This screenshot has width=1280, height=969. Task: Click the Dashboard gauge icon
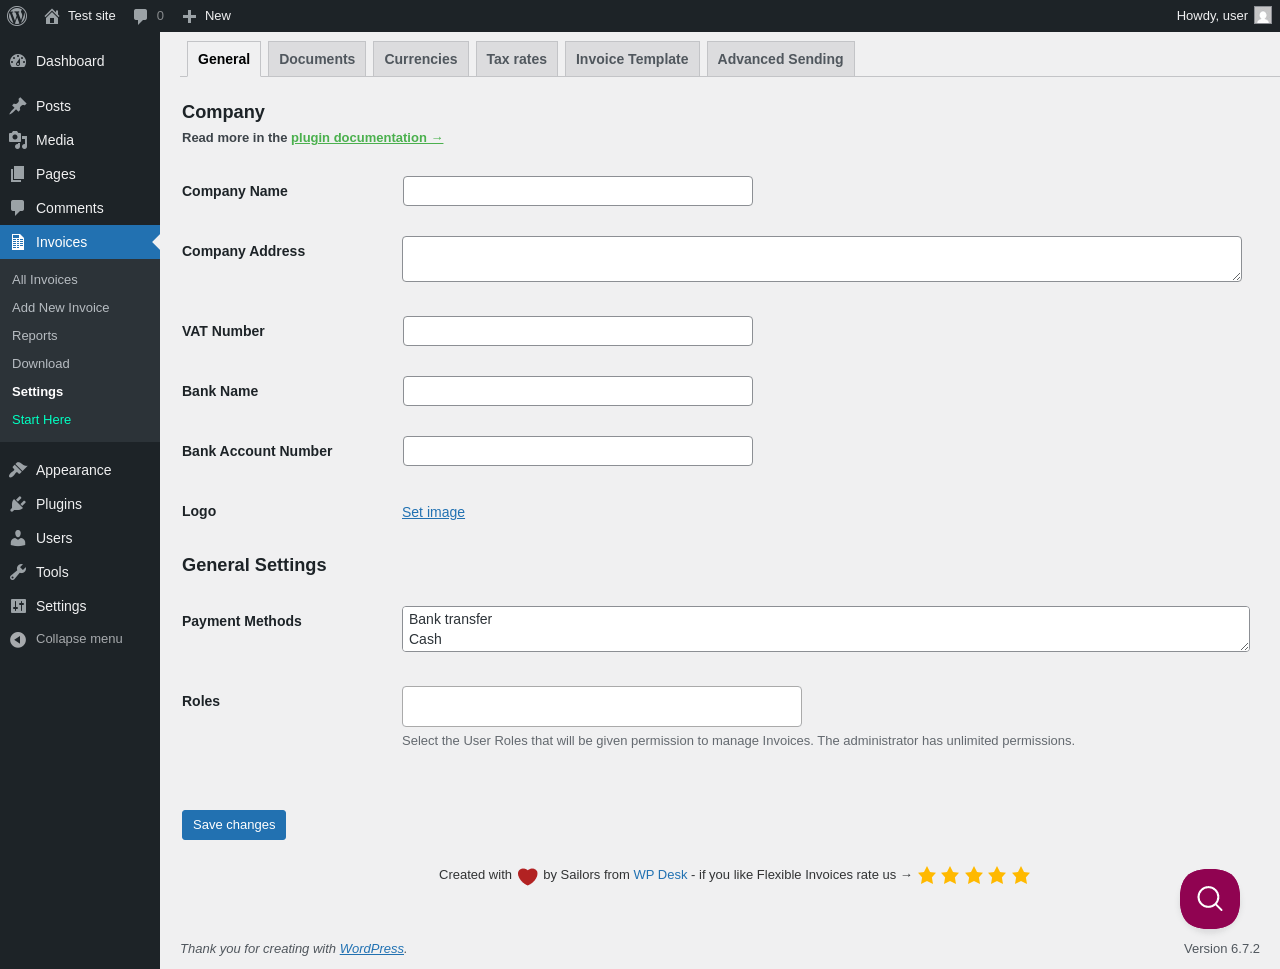pyautogui.click(x=18, y=61)
